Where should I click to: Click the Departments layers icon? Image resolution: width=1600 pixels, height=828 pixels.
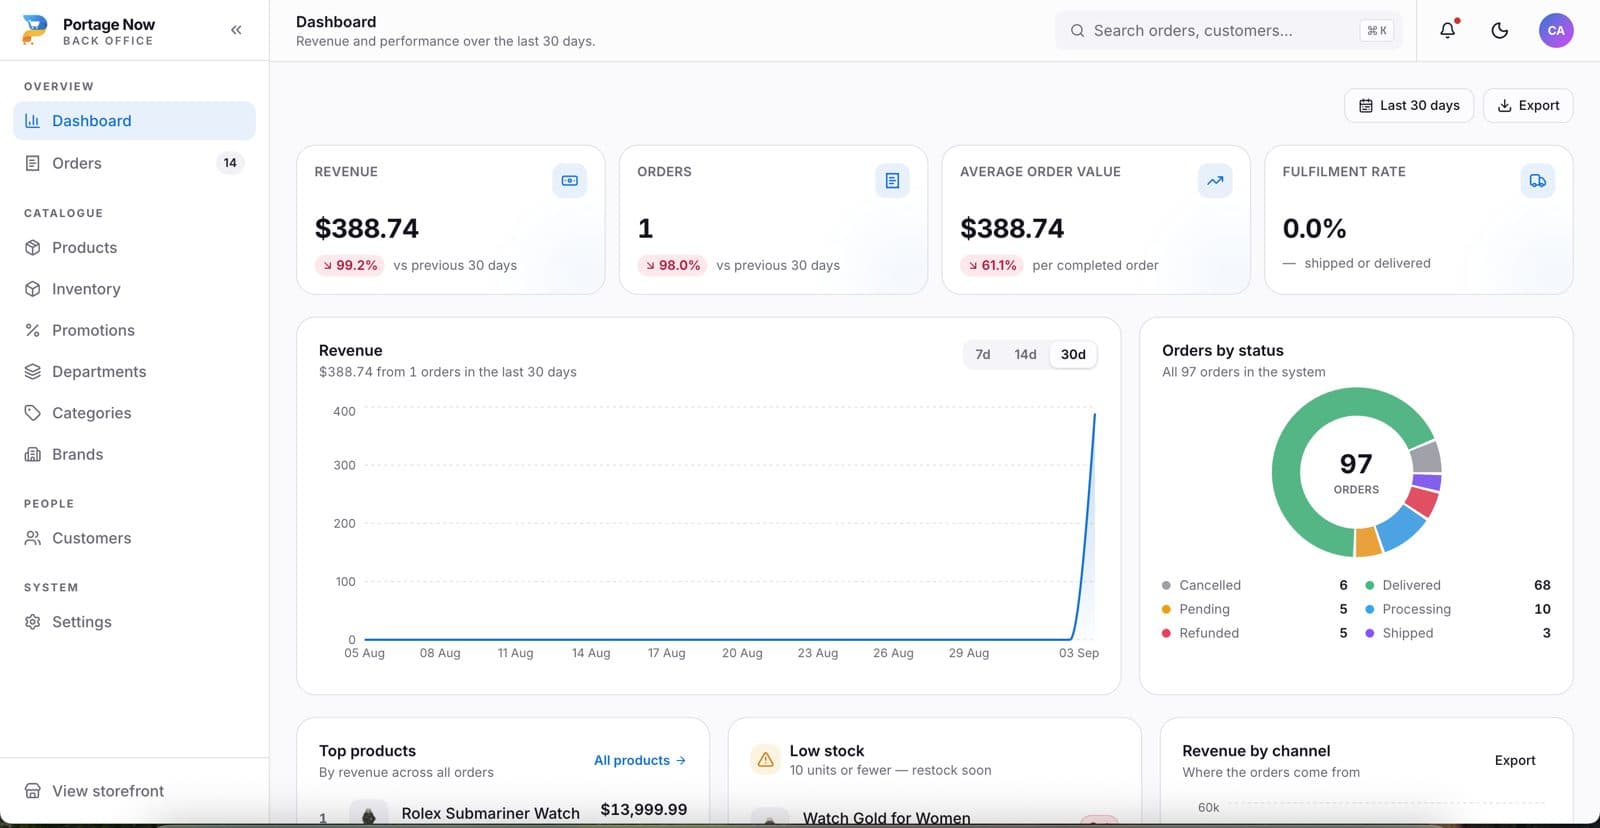point(33,372)
